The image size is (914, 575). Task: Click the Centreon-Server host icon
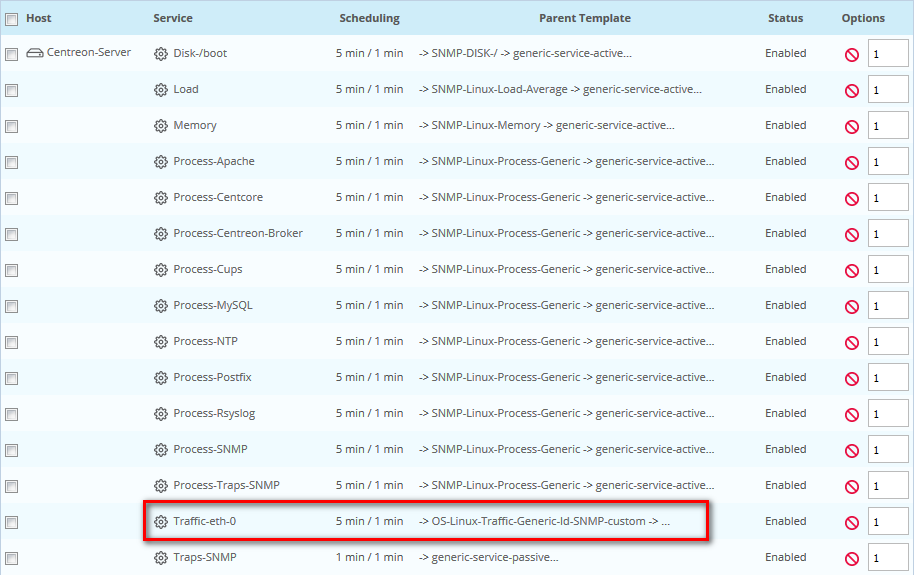coord(34,53)
